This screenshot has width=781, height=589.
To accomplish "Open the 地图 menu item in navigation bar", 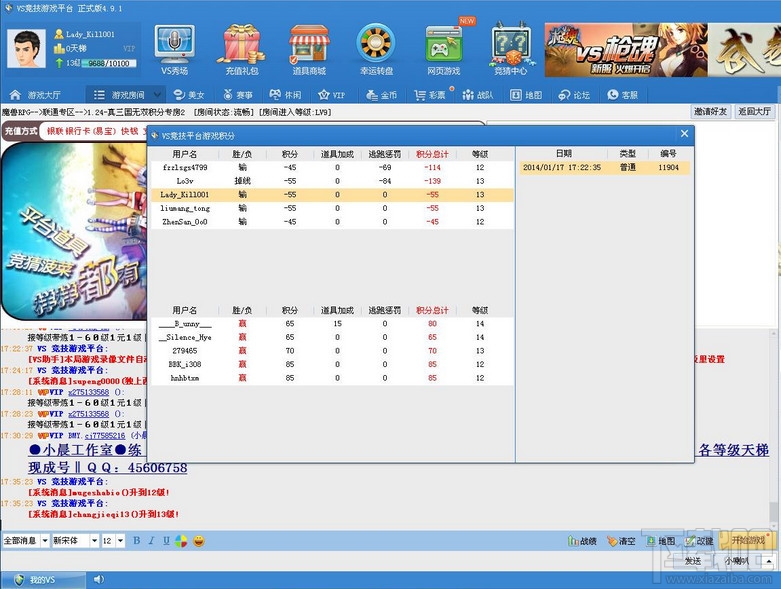I will (526, 95).
